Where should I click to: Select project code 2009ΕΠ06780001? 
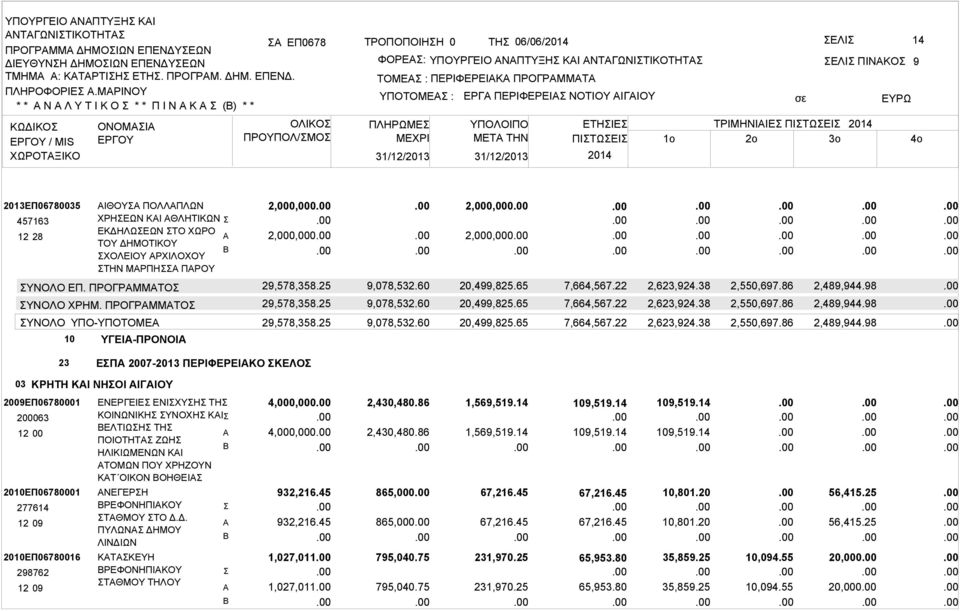click(42, 402)
